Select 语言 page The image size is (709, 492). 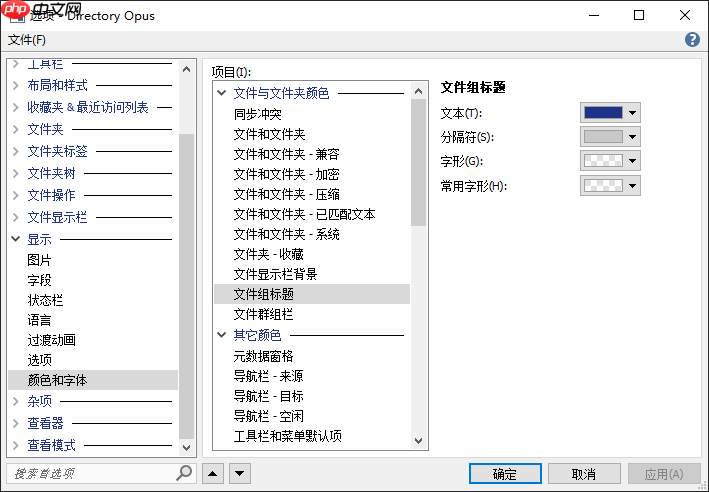point(39,320)
